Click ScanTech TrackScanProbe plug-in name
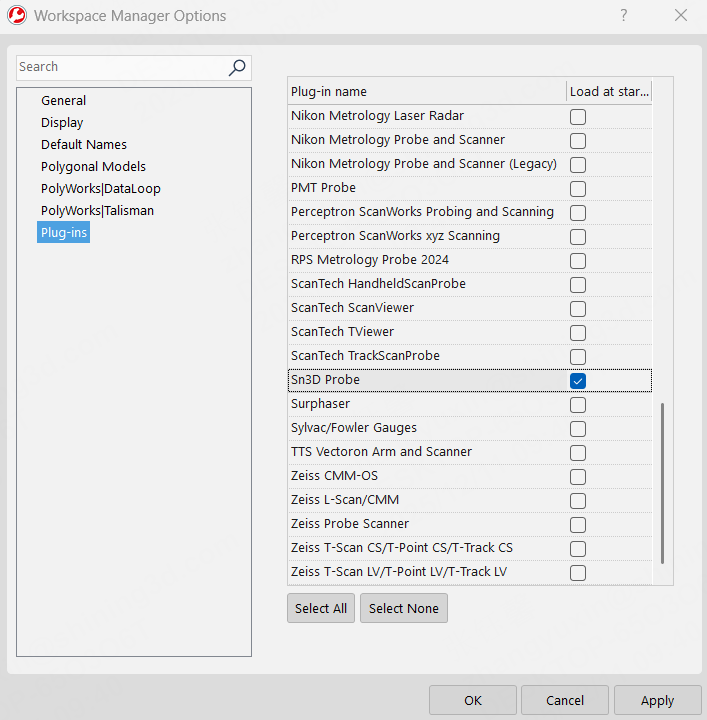 [365, 356]
